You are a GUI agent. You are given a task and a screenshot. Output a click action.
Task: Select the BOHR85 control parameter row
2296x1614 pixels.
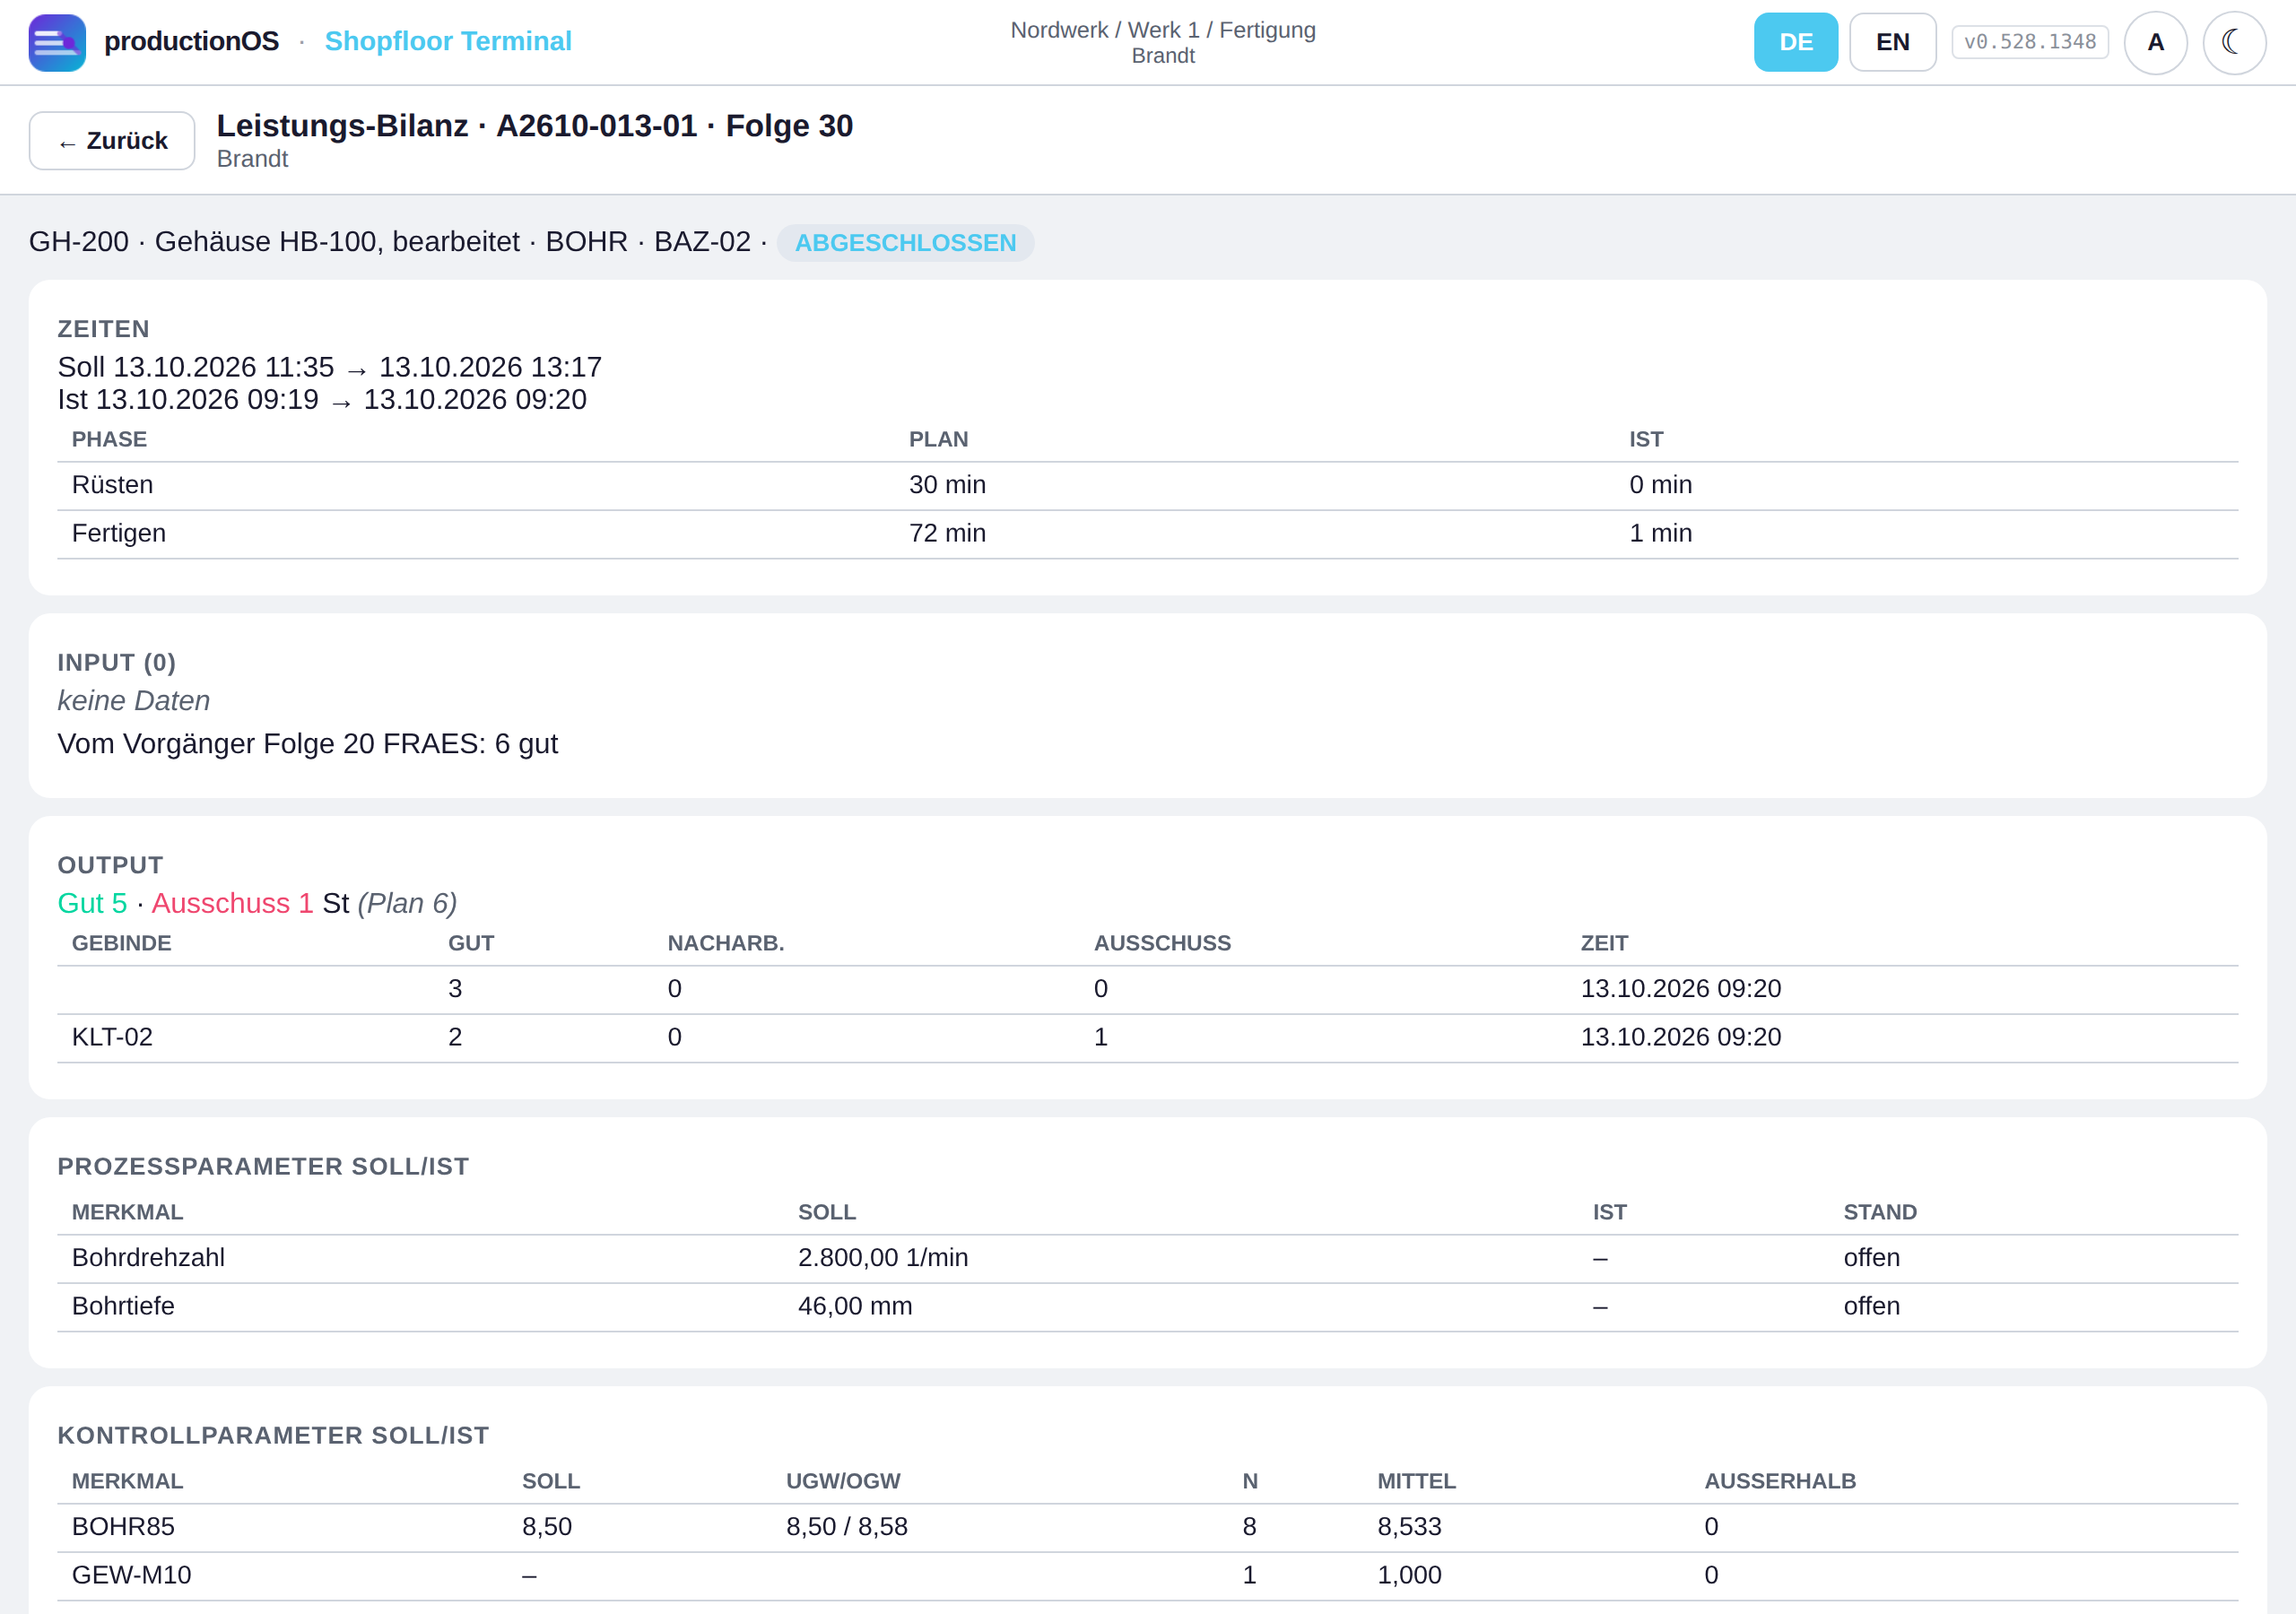[x=1147, y=1527]
